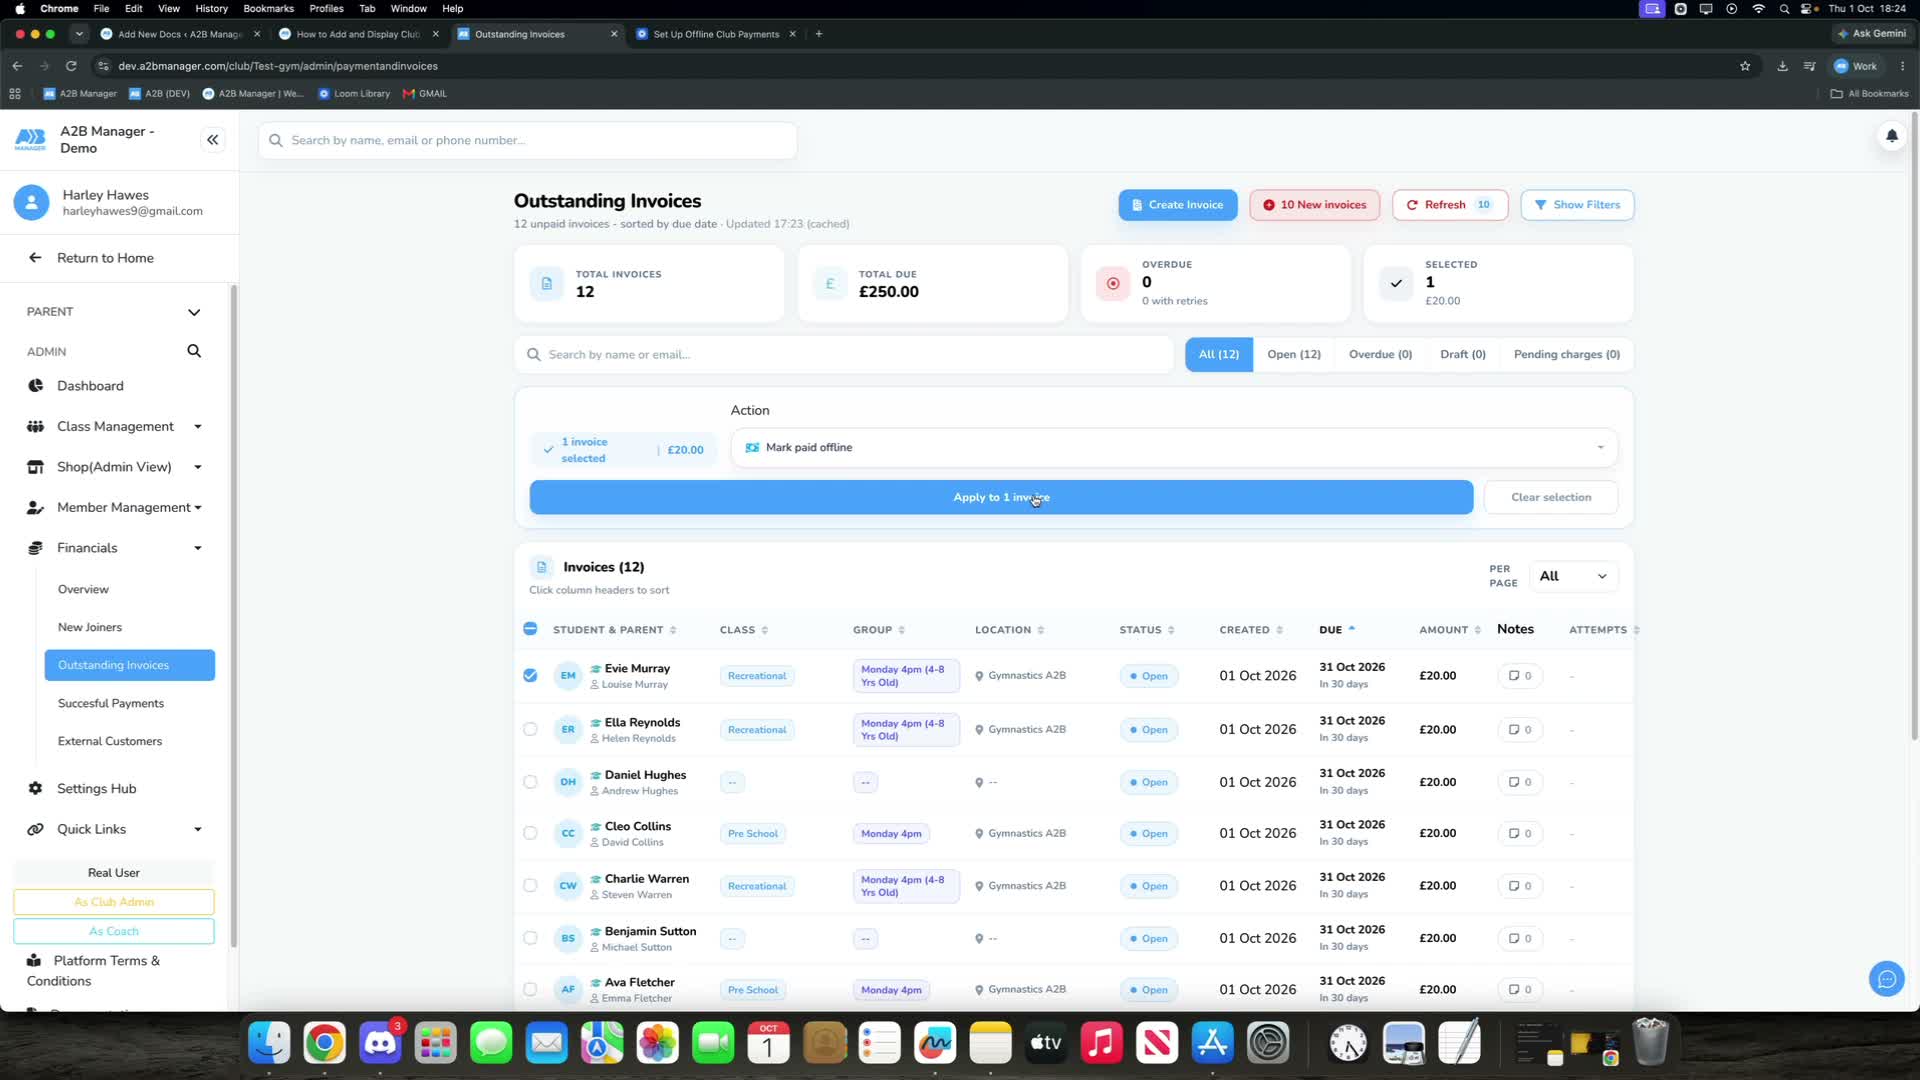The image size is (1920, 1080).
Task: Click the user profile avatar icon
Action: pyautogui.click(x=31, y=203)
